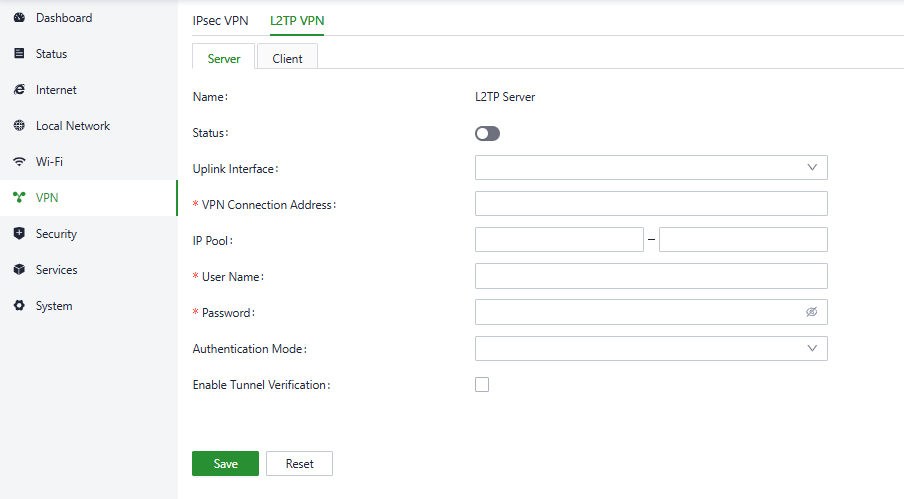Click the System gear icon
The height and width of the screenshot is (499, 904).
click(x=19, y=306)
